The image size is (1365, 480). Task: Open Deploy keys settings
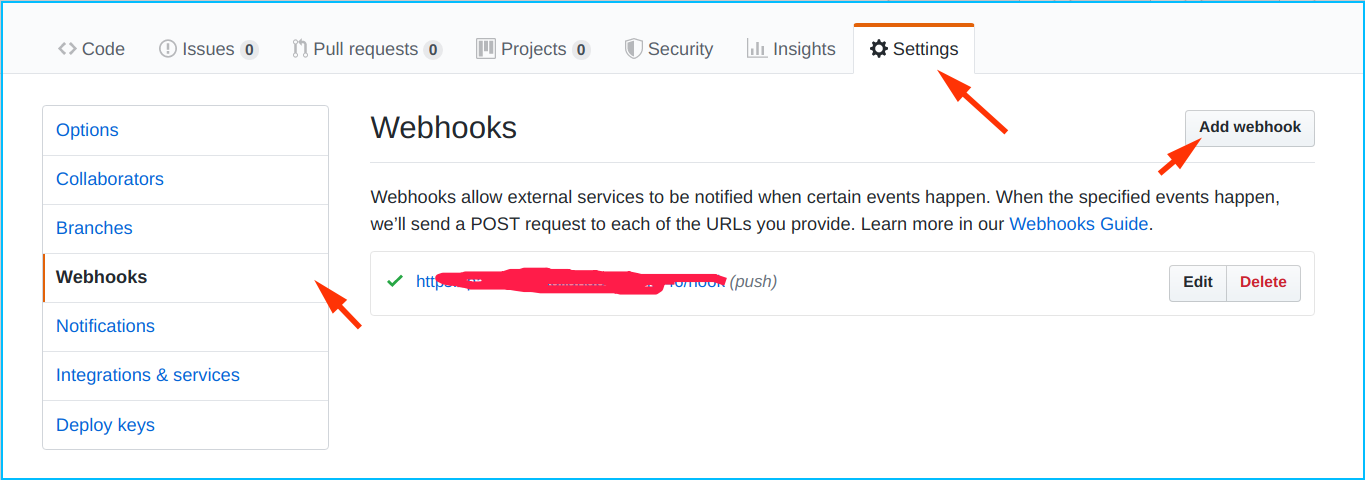(x=105, y=425)
